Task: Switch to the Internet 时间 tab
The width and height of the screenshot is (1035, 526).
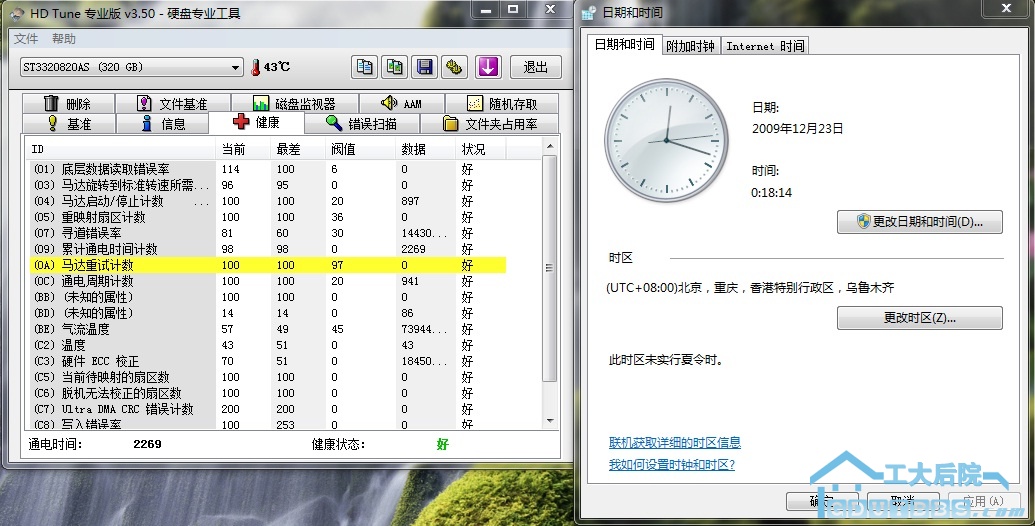Action: click(765, 46)
